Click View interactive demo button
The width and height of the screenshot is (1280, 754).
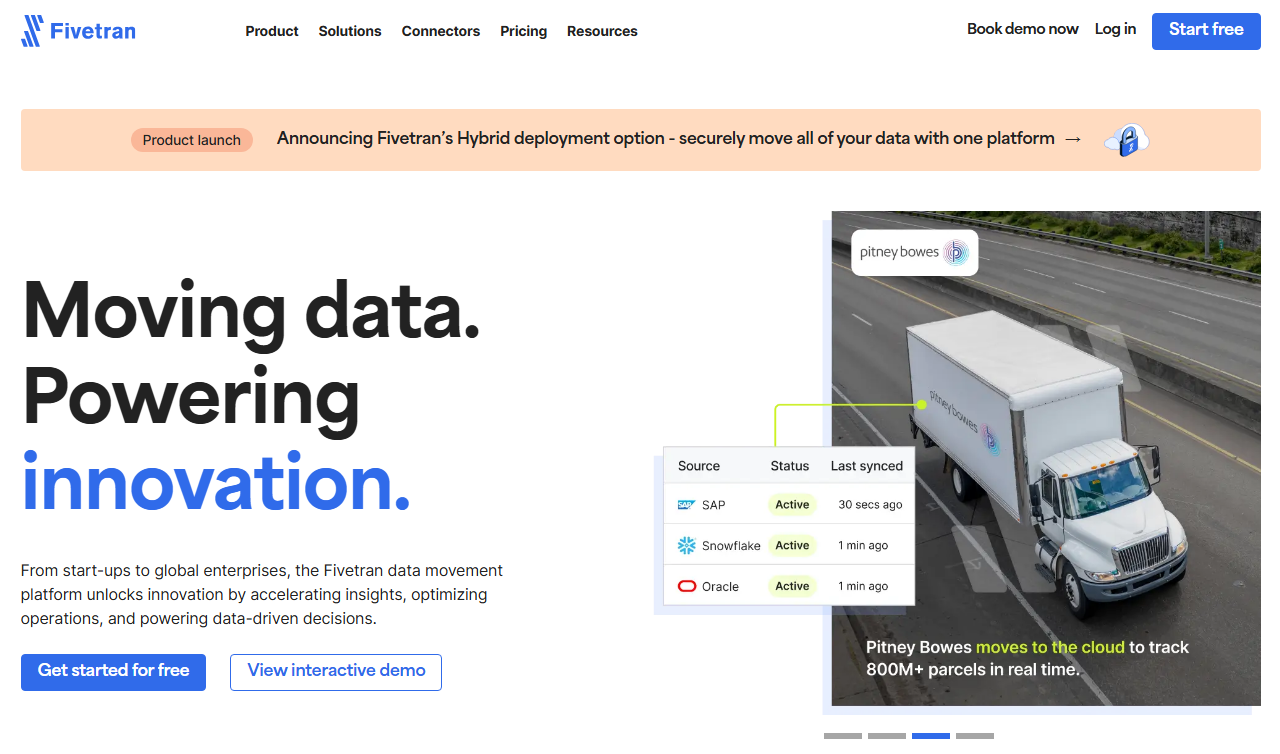[336, 672]
